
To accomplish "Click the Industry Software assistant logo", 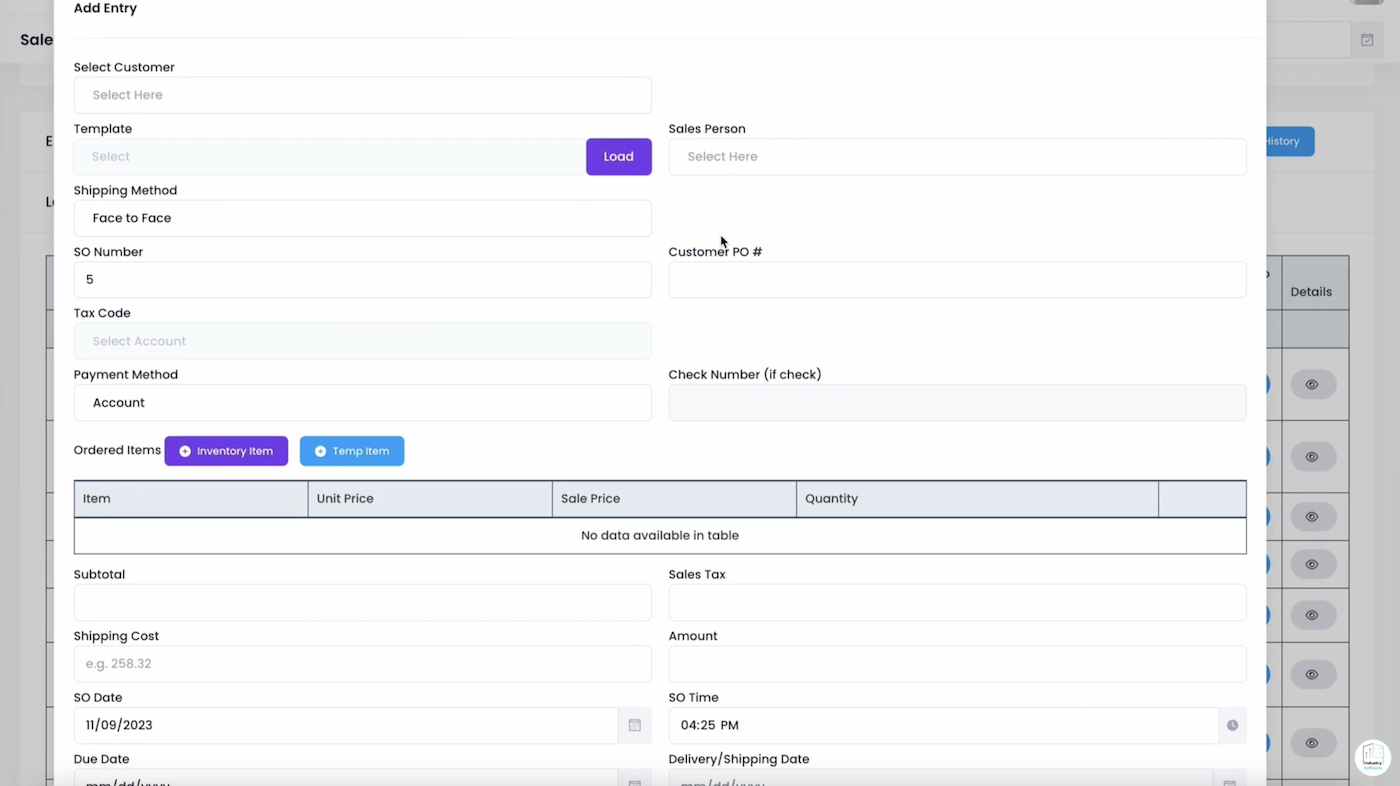I will point(1372,757).
